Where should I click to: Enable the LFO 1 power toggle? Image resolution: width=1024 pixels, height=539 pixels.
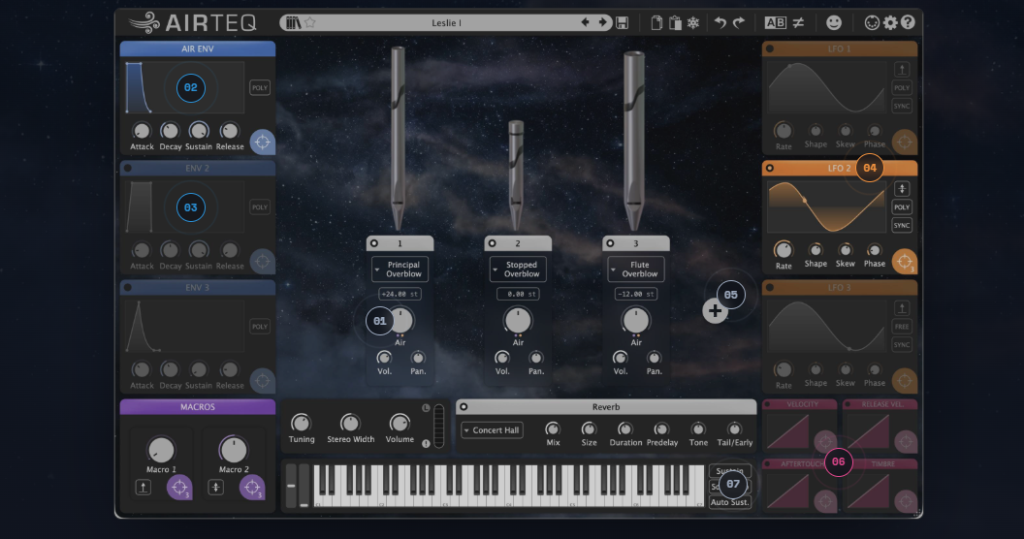[x=770, y=49]
